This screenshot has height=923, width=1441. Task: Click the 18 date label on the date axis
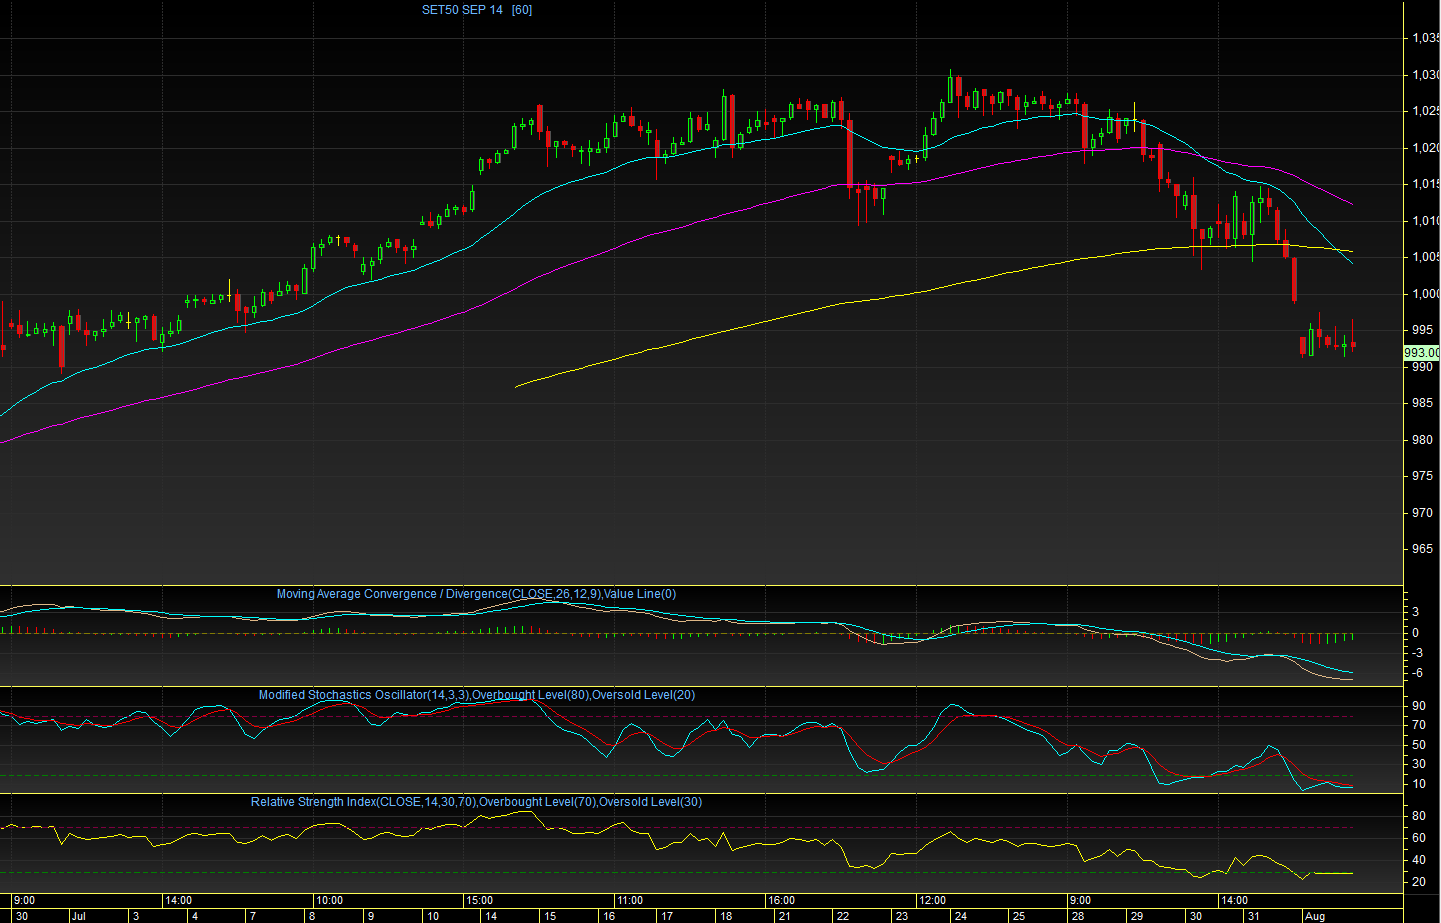click(726, 917)
